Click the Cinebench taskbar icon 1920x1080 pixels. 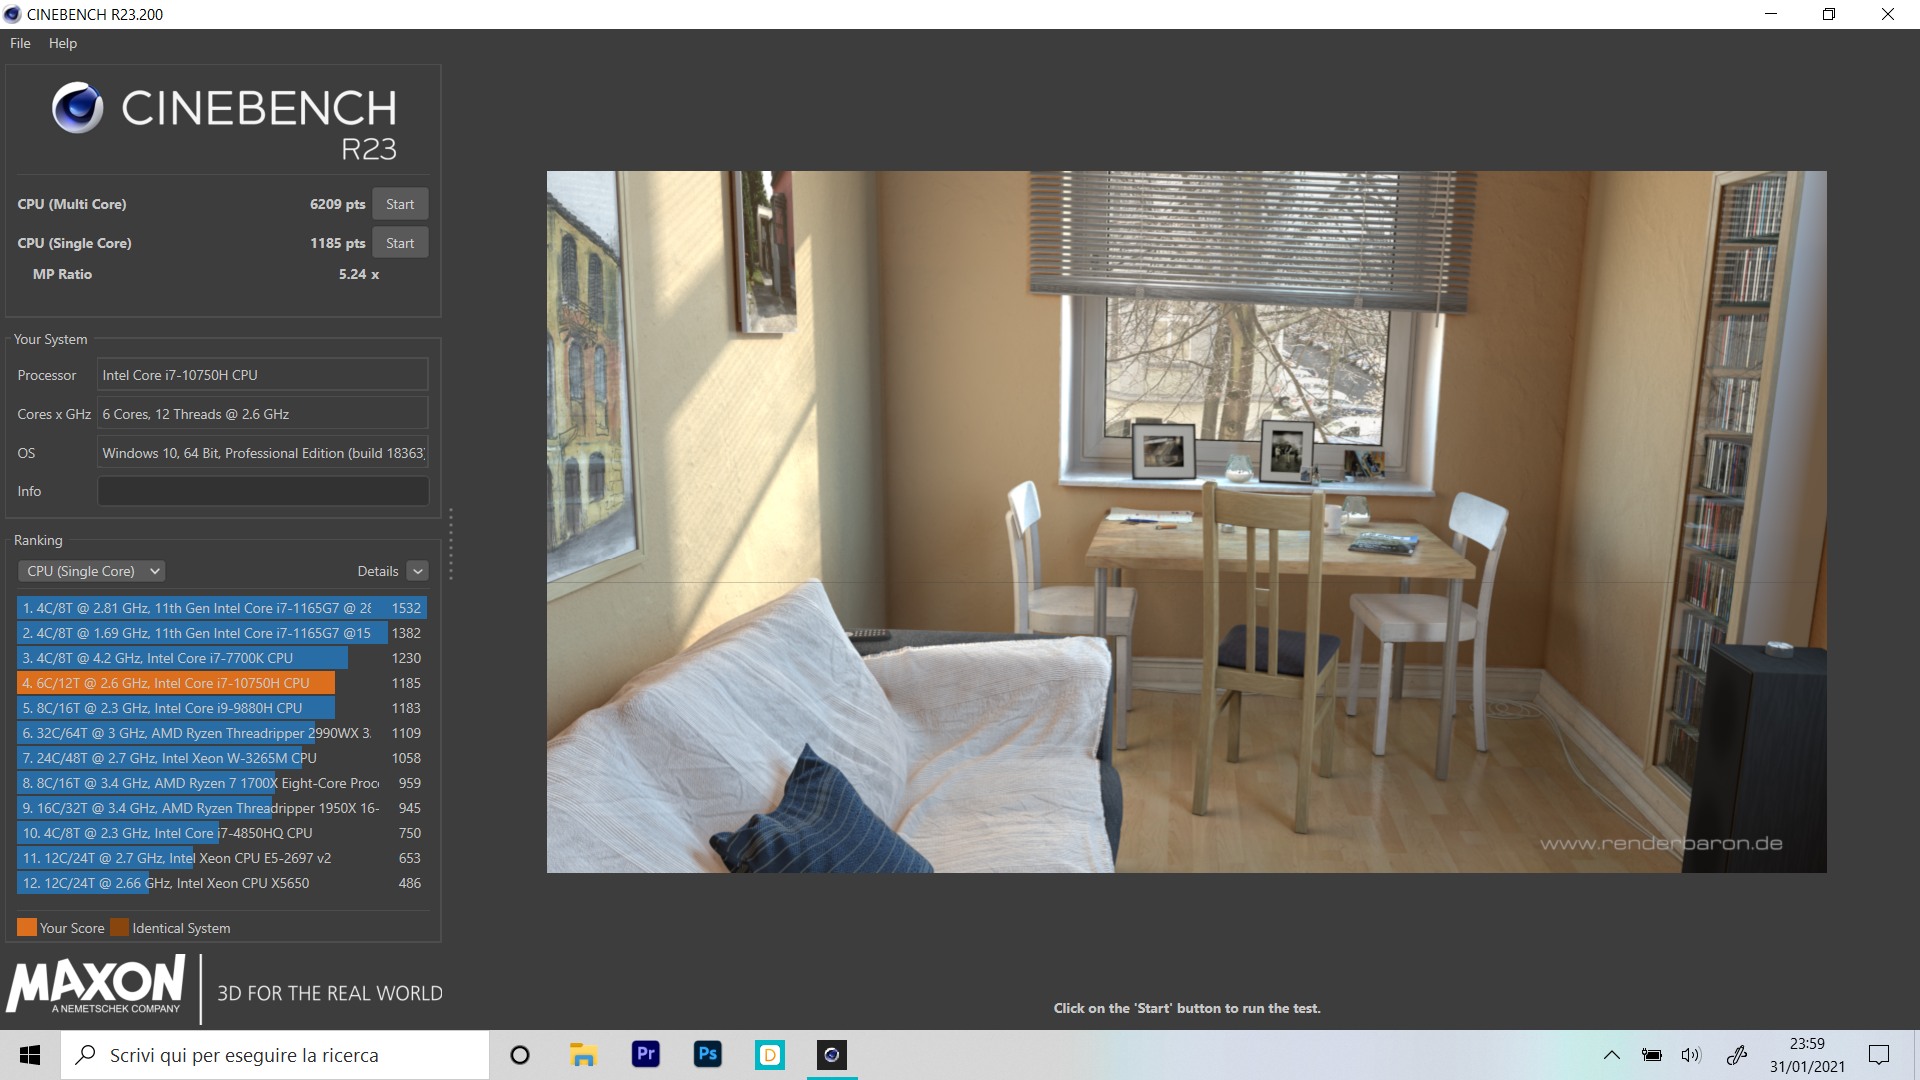pos(832,1055)
